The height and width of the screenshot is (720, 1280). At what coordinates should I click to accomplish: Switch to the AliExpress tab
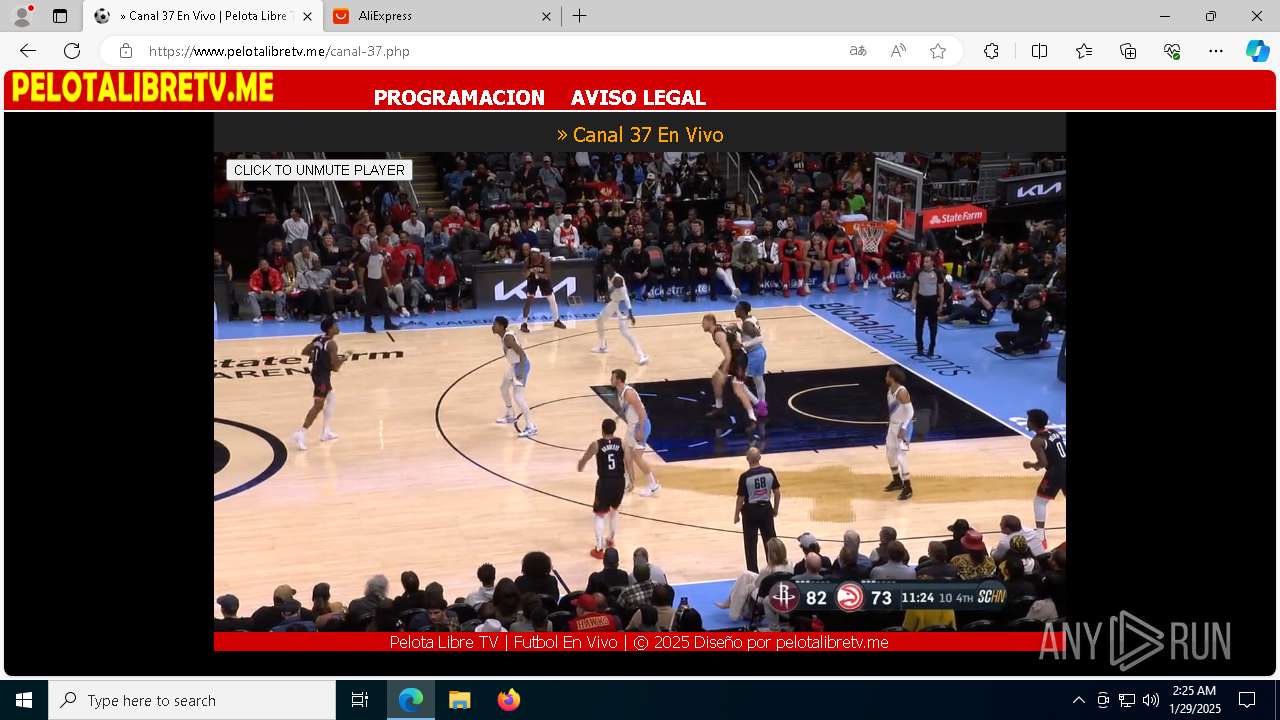coord(443,16)
